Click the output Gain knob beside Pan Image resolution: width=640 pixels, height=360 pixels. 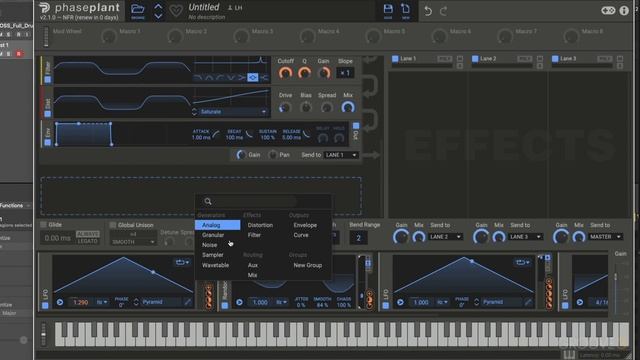coord(241,155)
